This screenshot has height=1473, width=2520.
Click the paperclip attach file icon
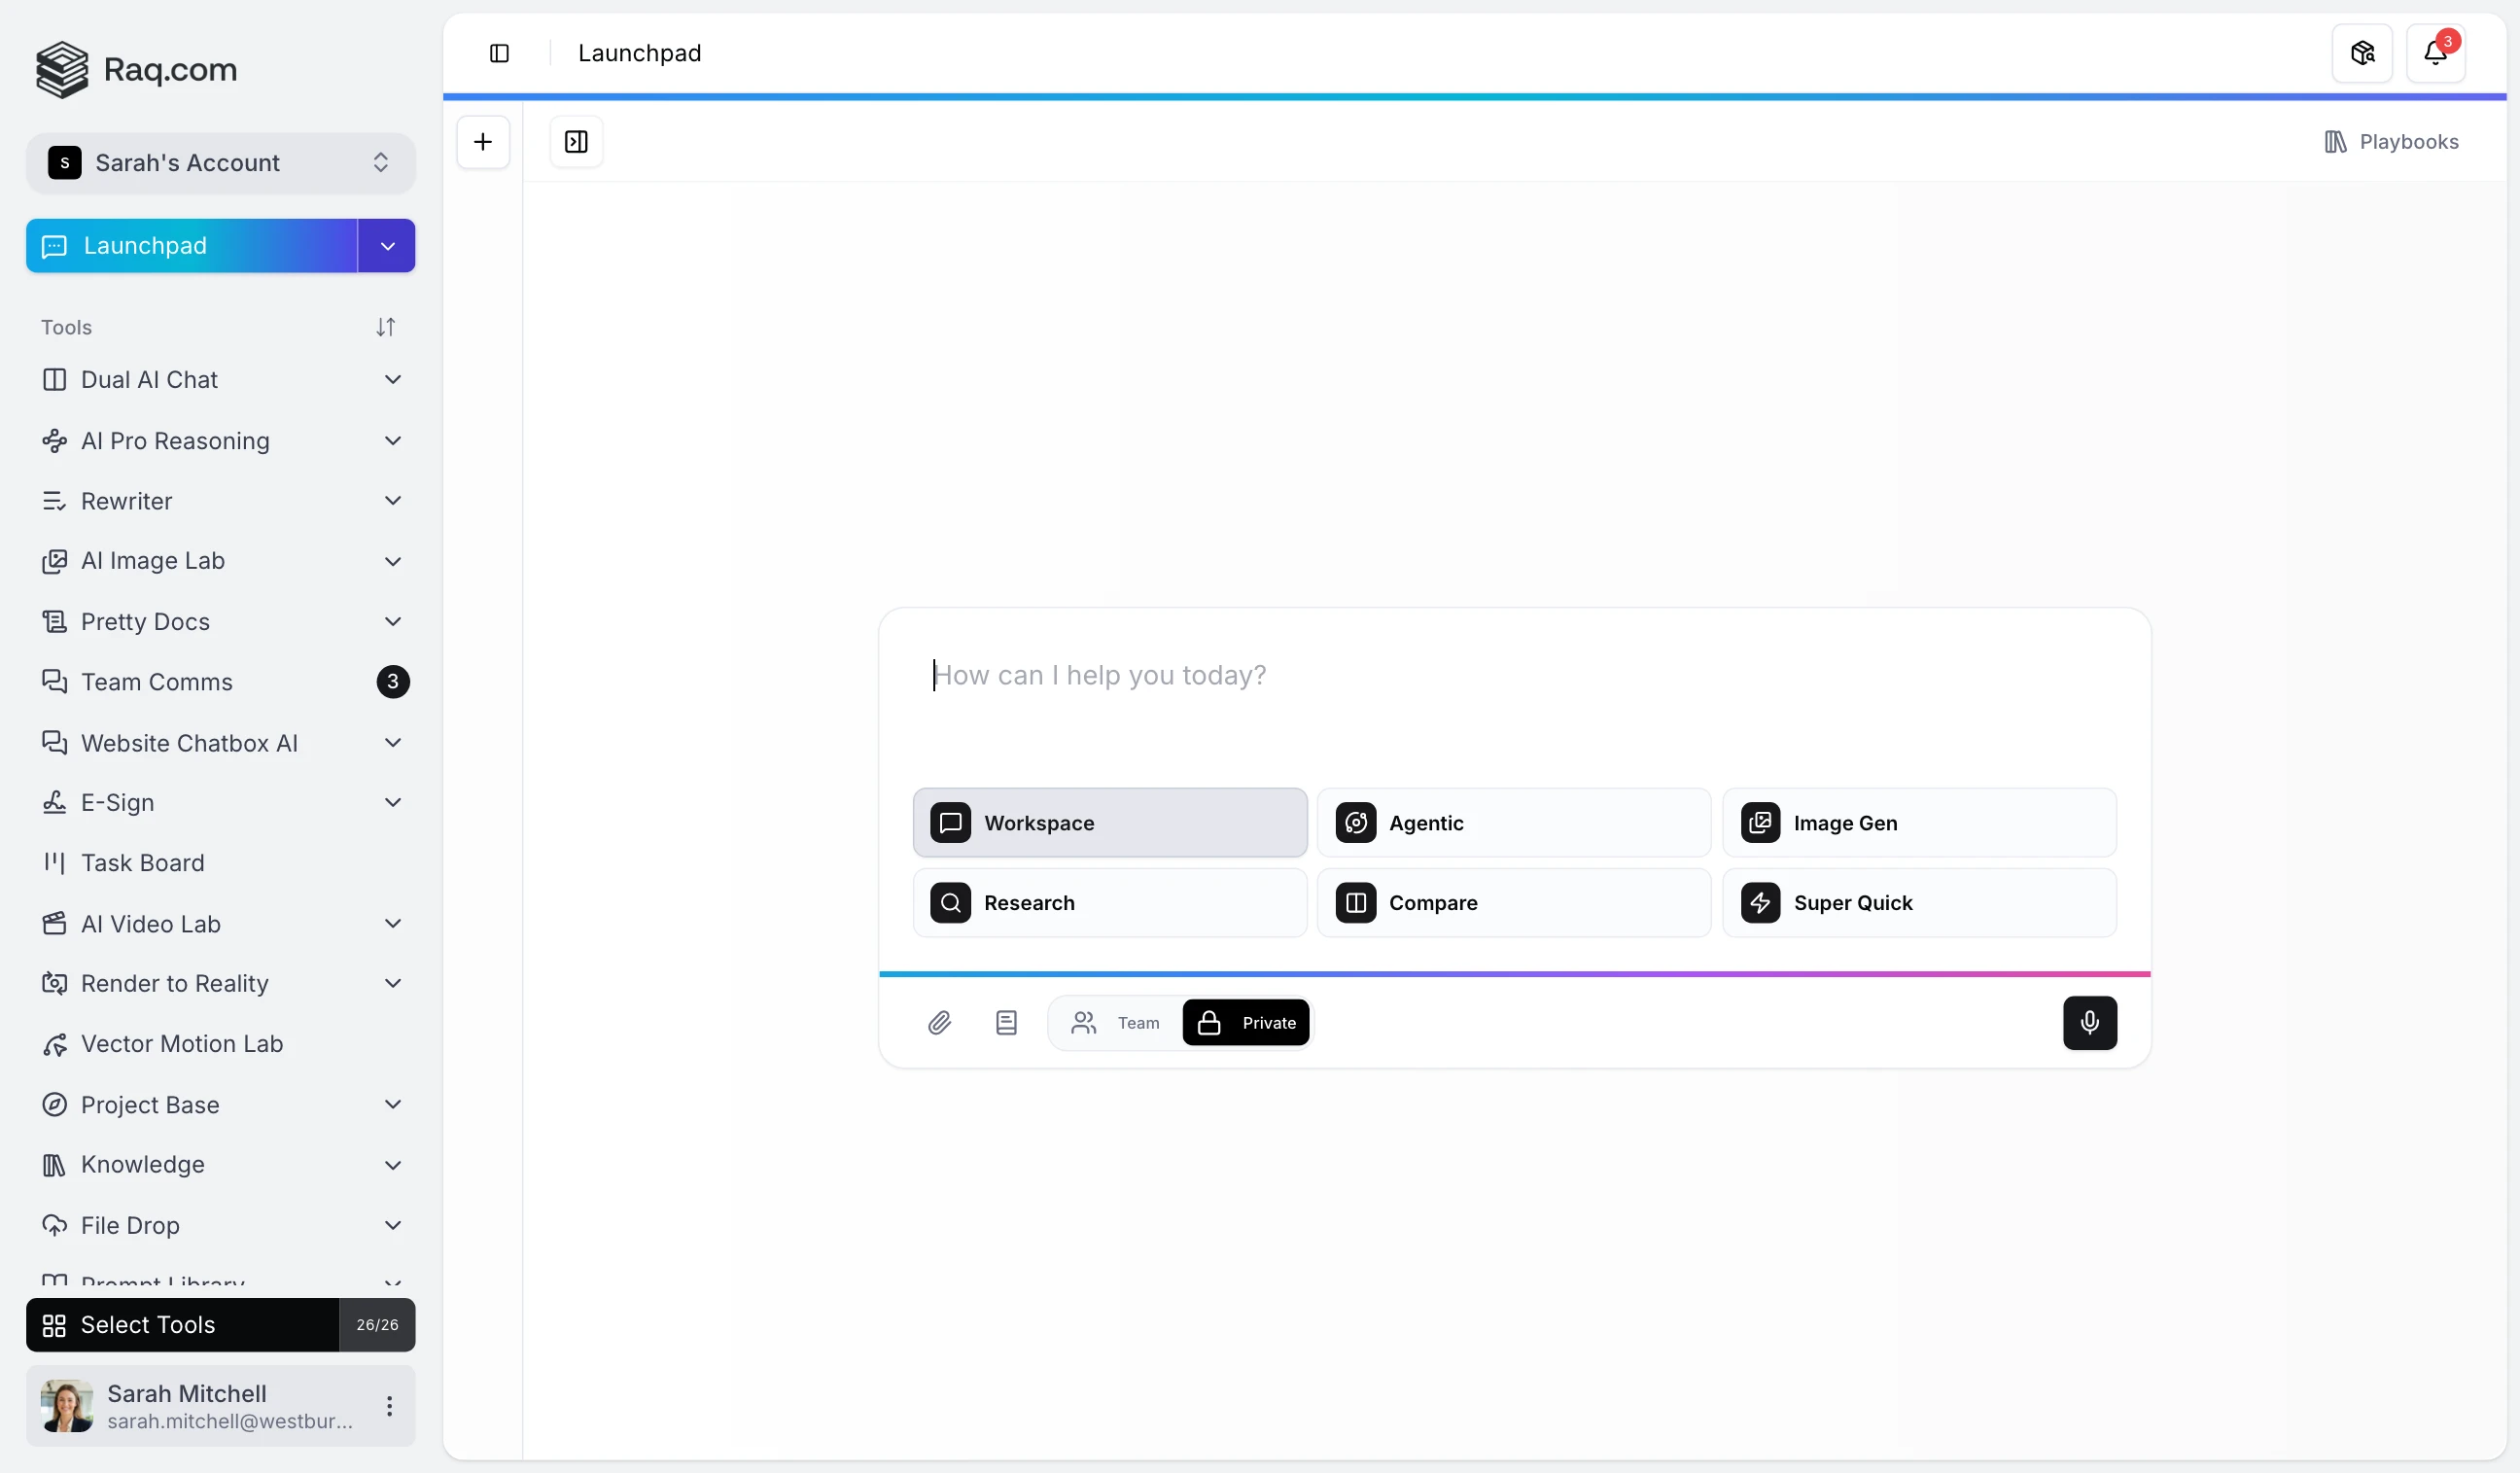tap(939, 1022)
